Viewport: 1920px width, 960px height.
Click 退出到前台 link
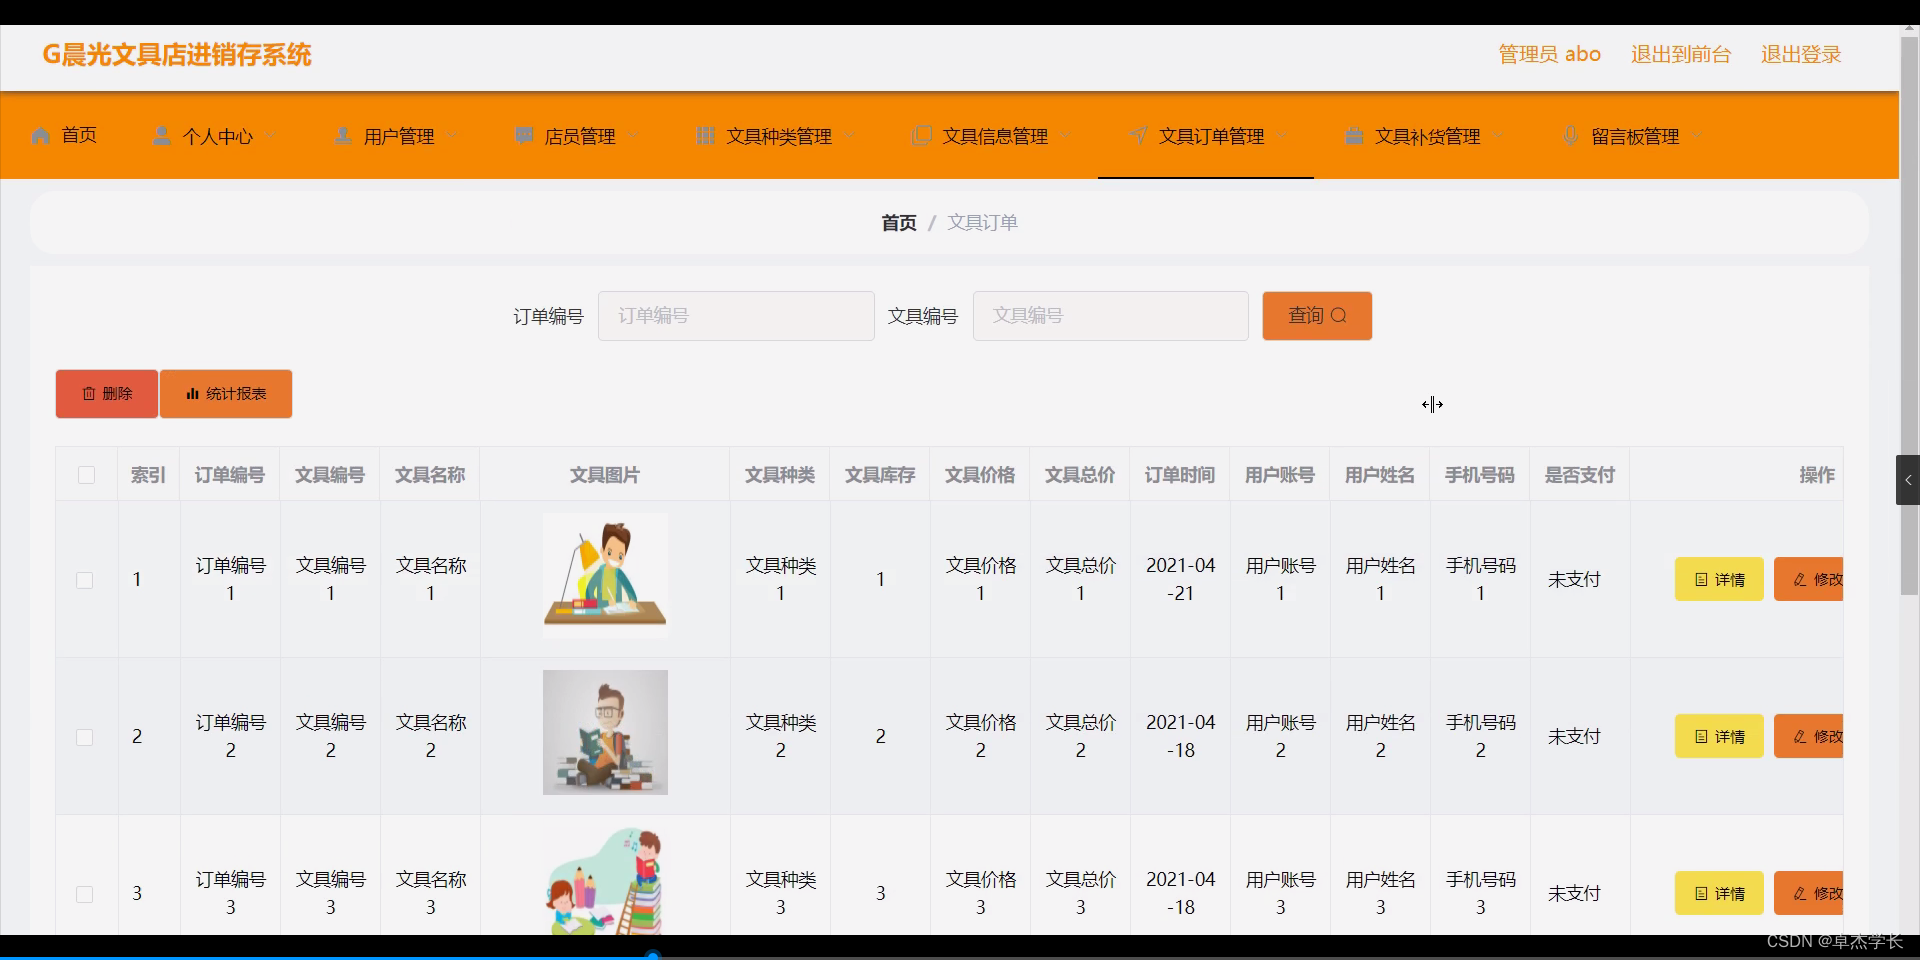coord(1681,54)
